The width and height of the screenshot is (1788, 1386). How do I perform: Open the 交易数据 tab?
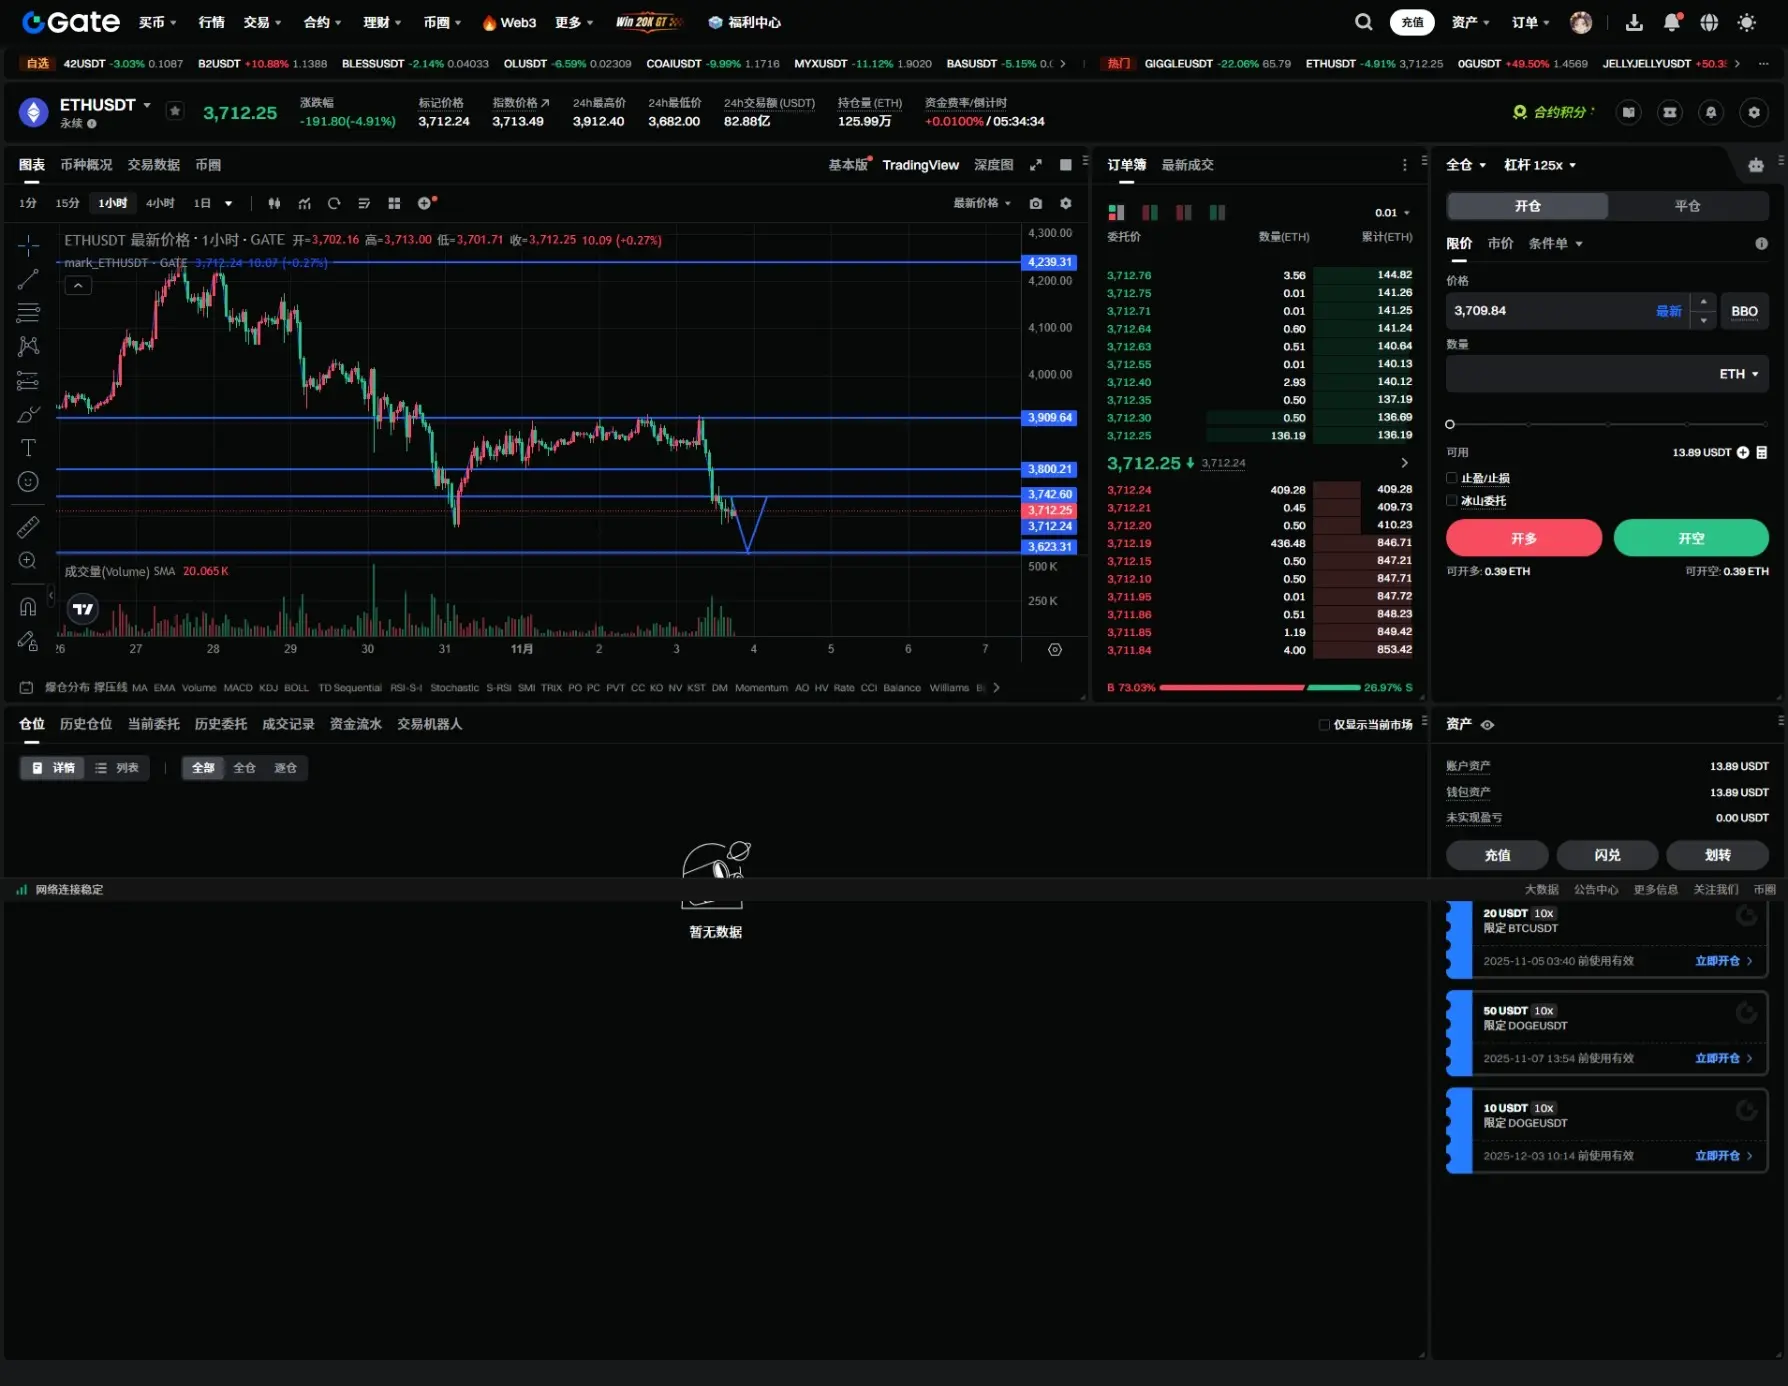[x=154, y=165]
